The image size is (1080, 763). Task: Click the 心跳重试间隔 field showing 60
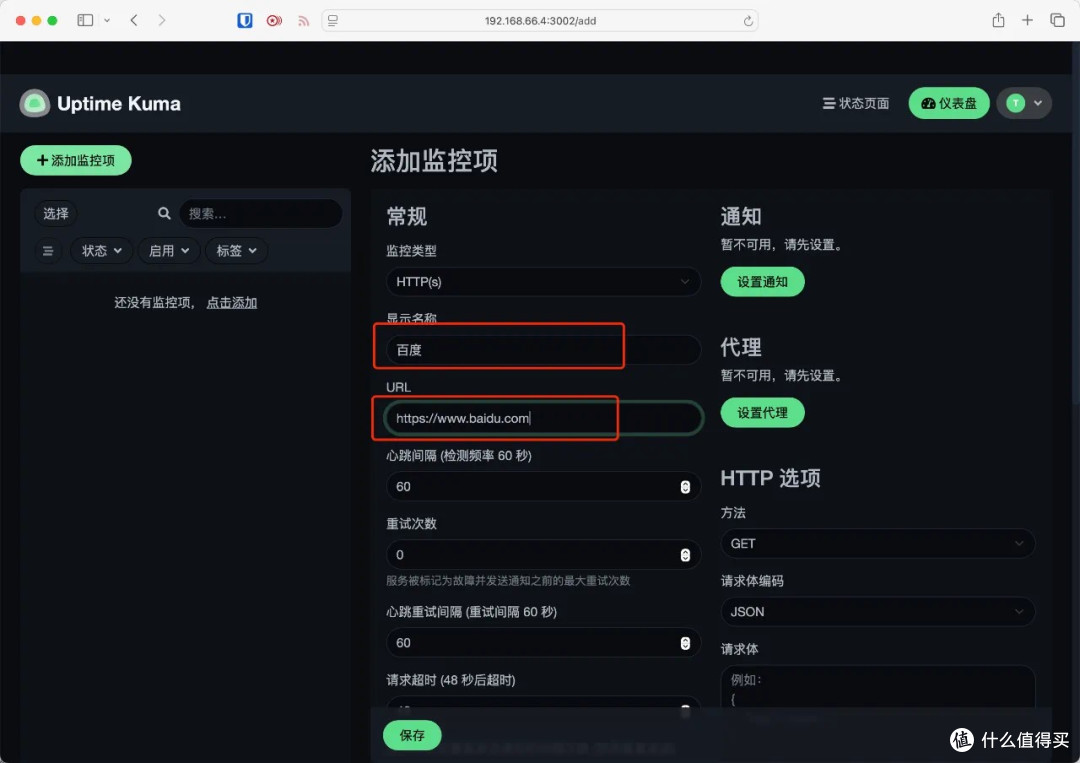click(543, 642)
